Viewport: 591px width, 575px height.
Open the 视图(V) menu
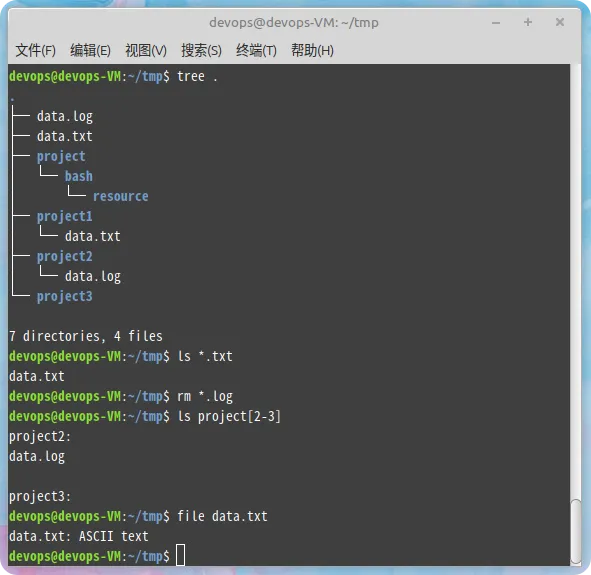coord(146,50)
